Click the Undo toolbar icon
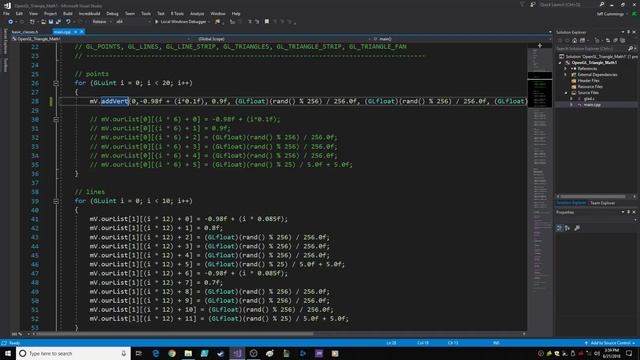Viewport: 640px width, 360px height. pos(68,22)
